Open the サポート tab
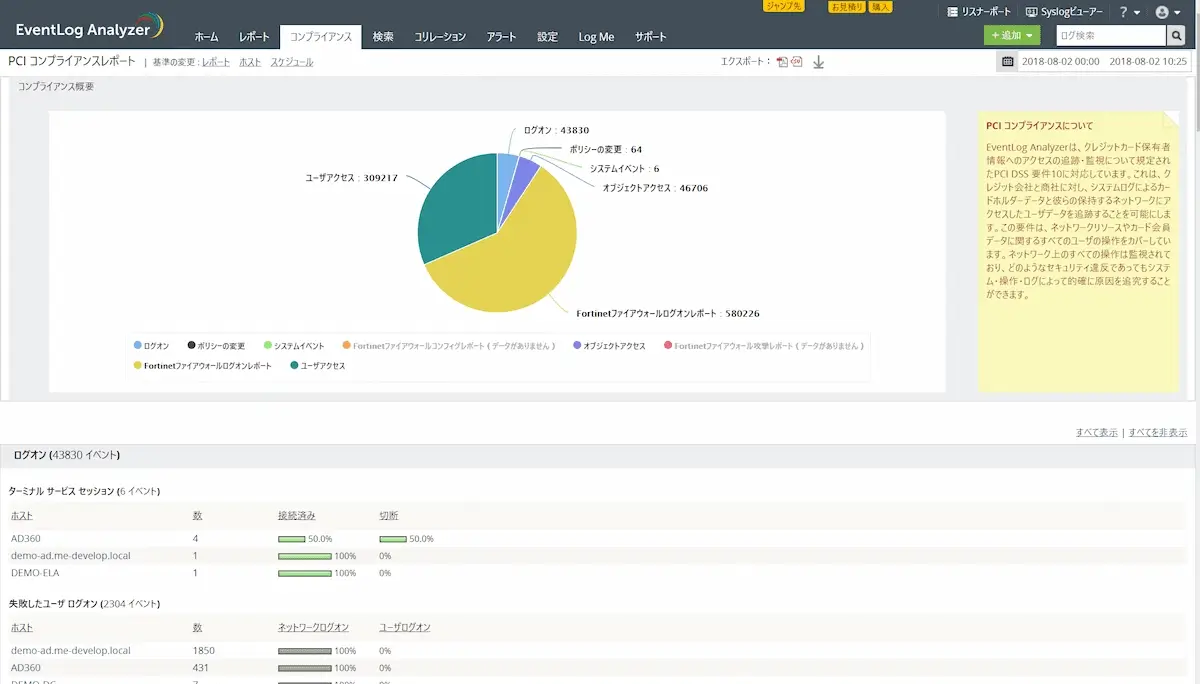1200x684 pixels. [650, 37]
